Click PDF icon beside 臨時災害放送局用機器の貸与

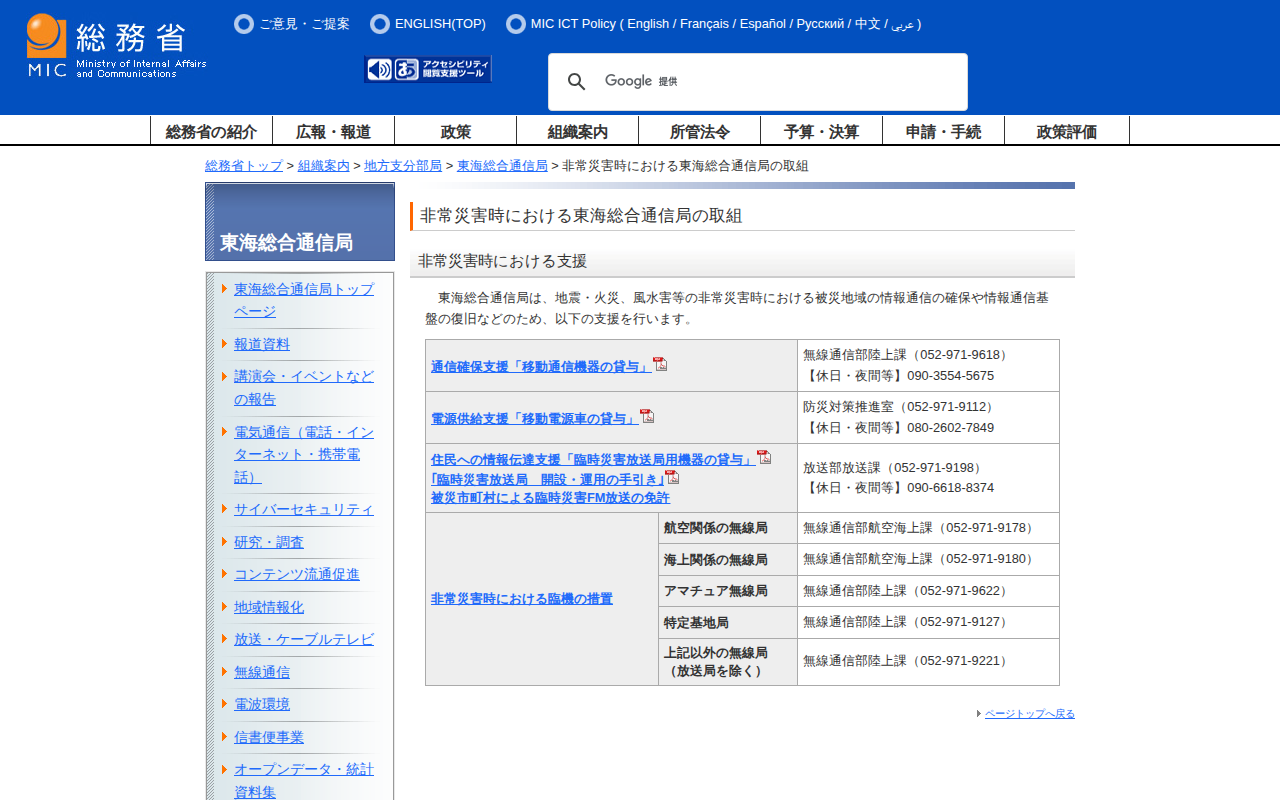(x=764, y=457)
